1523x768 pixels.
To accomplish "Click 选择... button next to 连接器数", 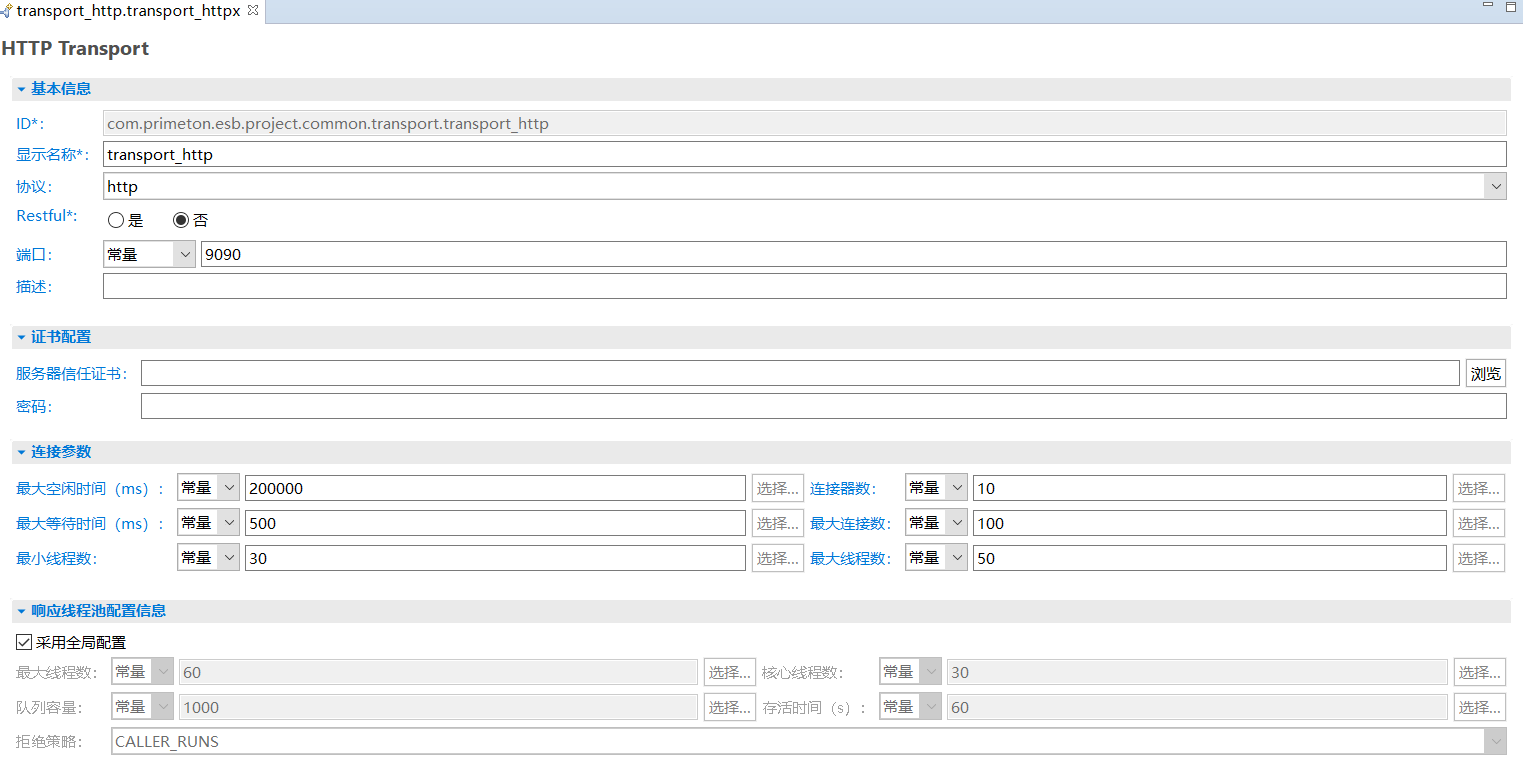I will [1478, 488].
